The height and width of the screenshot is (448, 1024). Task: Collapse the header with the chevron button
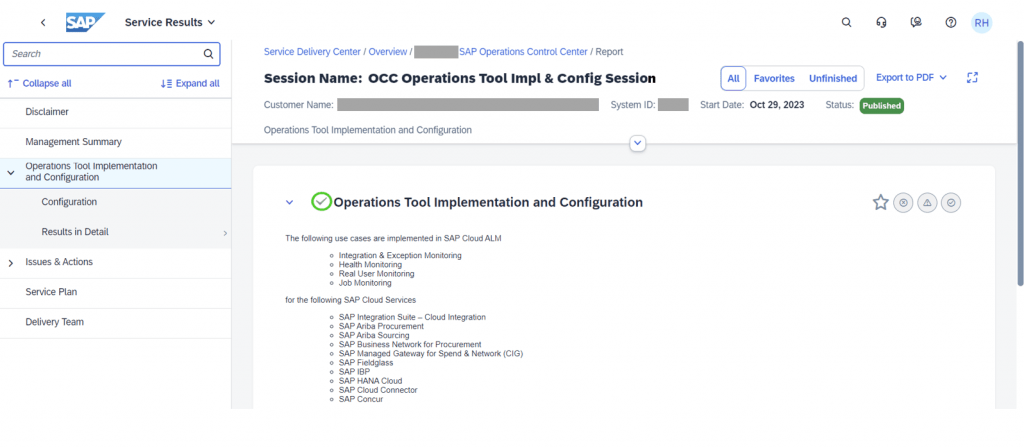point(638,143)
